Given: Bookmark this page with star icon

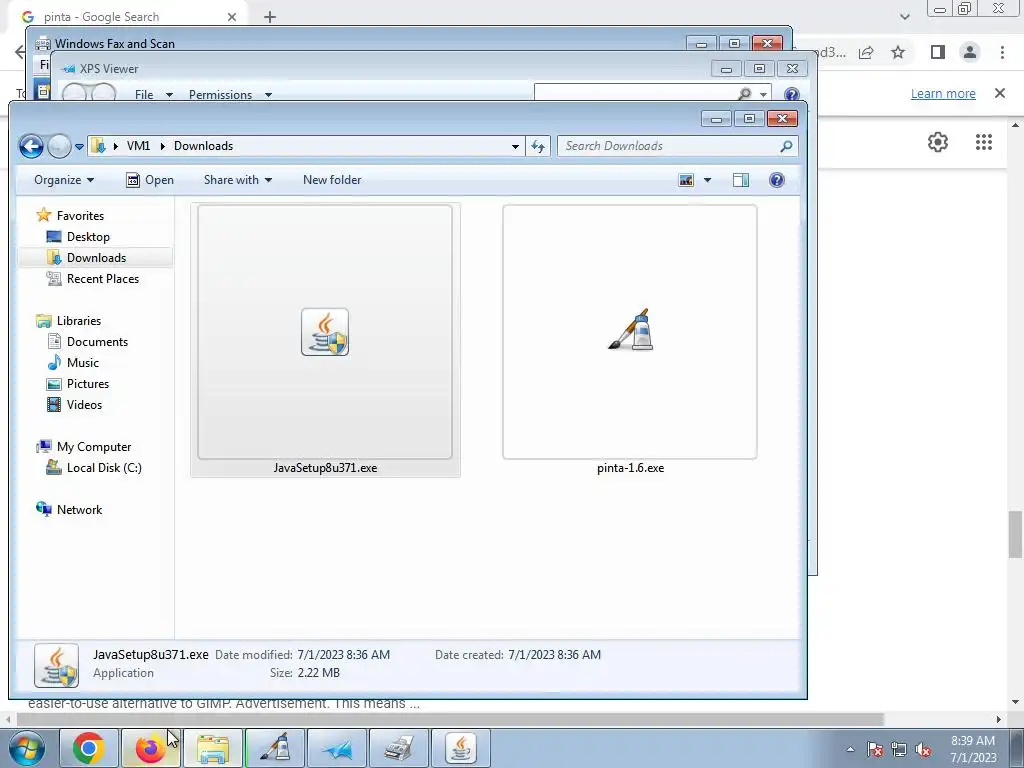Looking at the screenshot, I should click(x=898, y=52).
